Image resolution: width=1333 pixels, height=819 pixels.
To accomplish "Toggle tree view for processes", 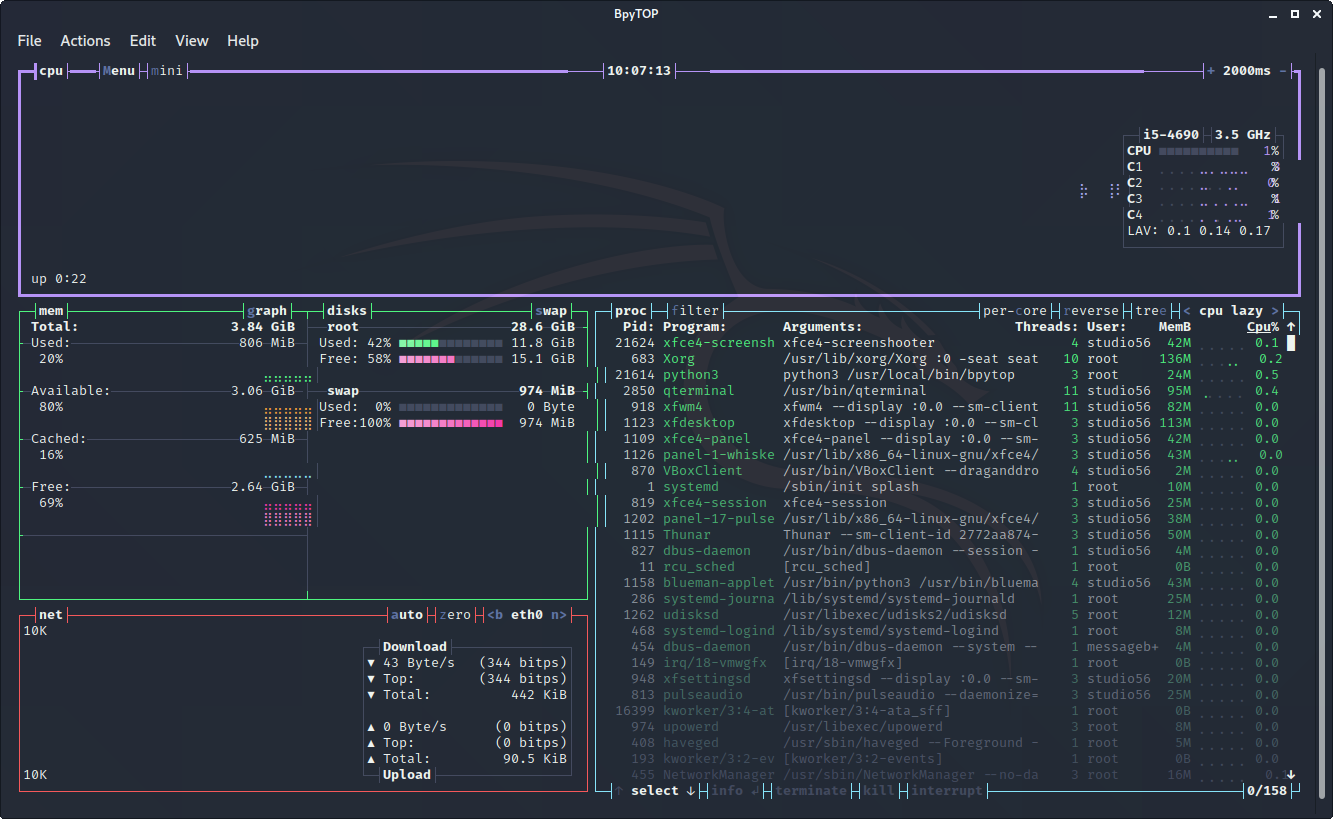I will [1150, 311].
